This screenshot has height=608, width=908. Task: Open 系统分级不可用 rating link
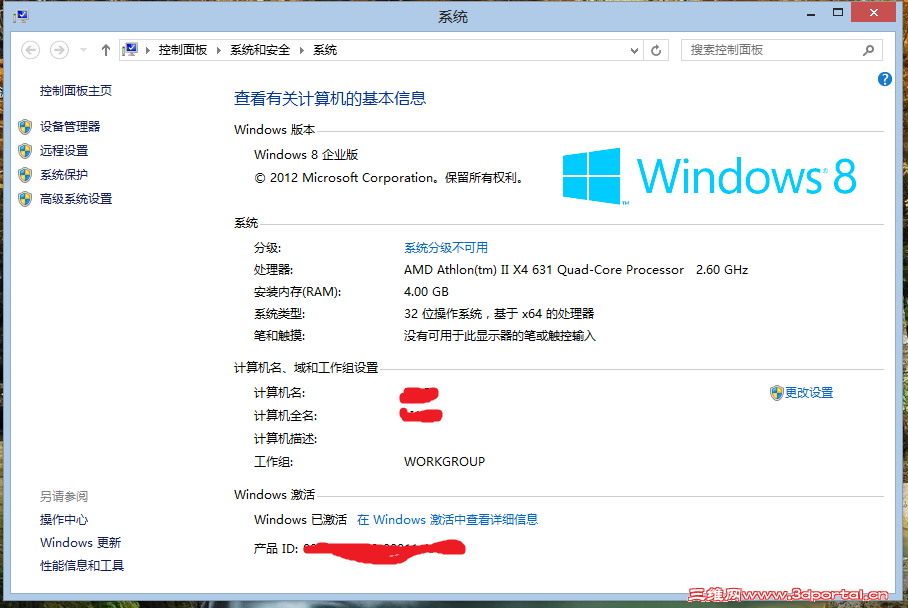point(446,248)
